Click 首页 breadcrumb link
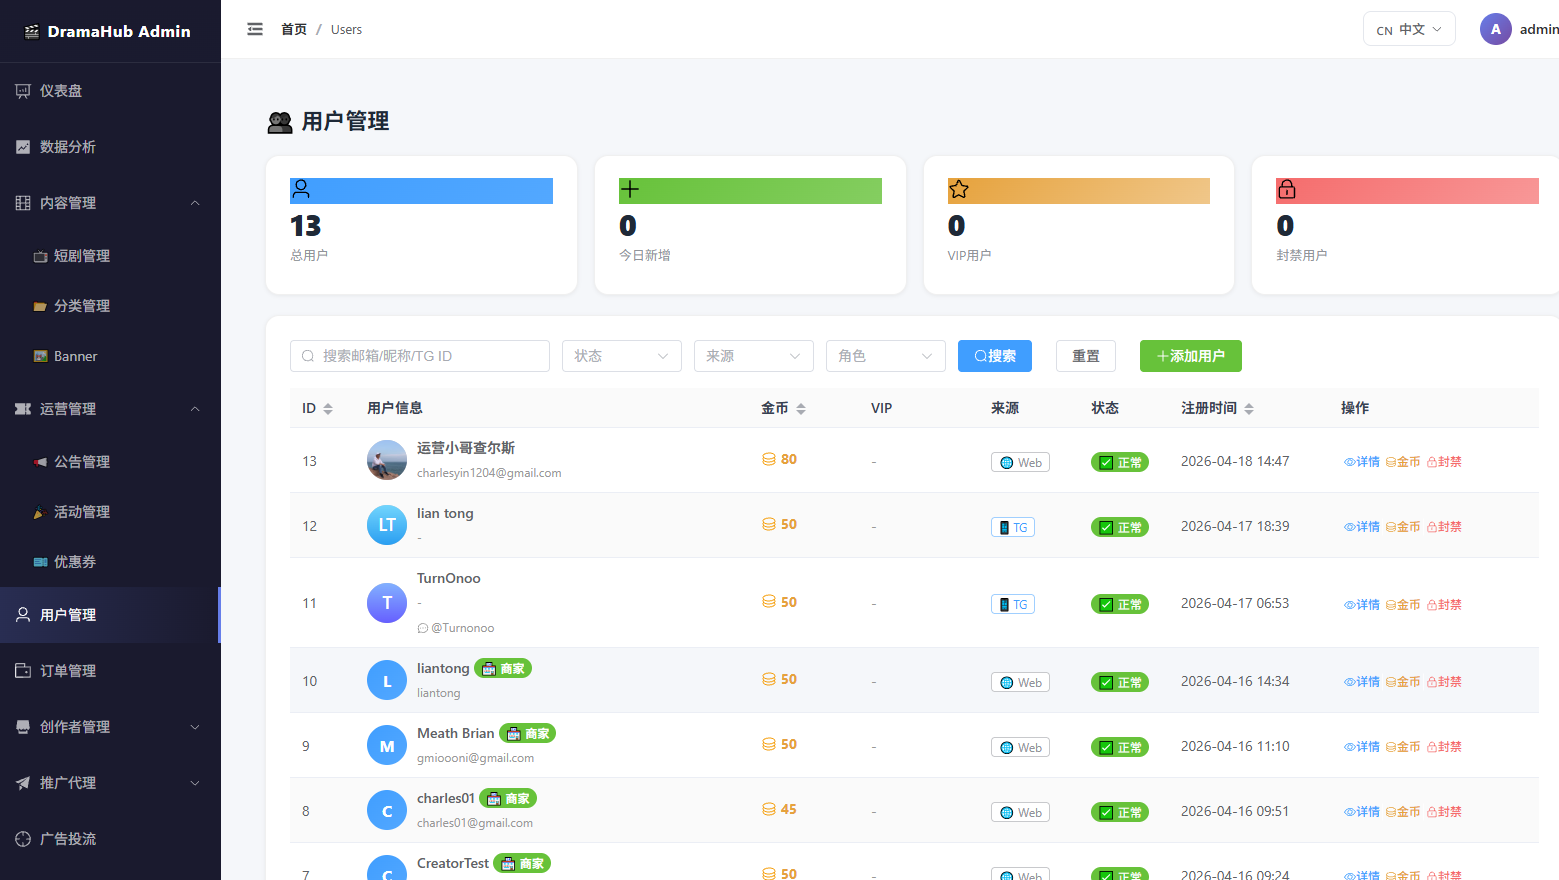 [294, 29]
